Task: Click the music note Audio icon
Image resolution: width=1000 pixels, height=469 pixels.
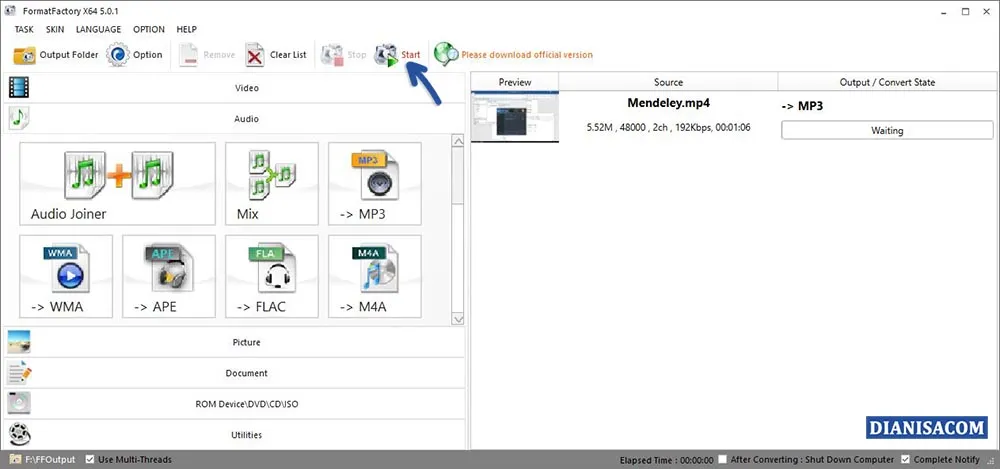Action: pyautogui.click(x=18, y=118)
